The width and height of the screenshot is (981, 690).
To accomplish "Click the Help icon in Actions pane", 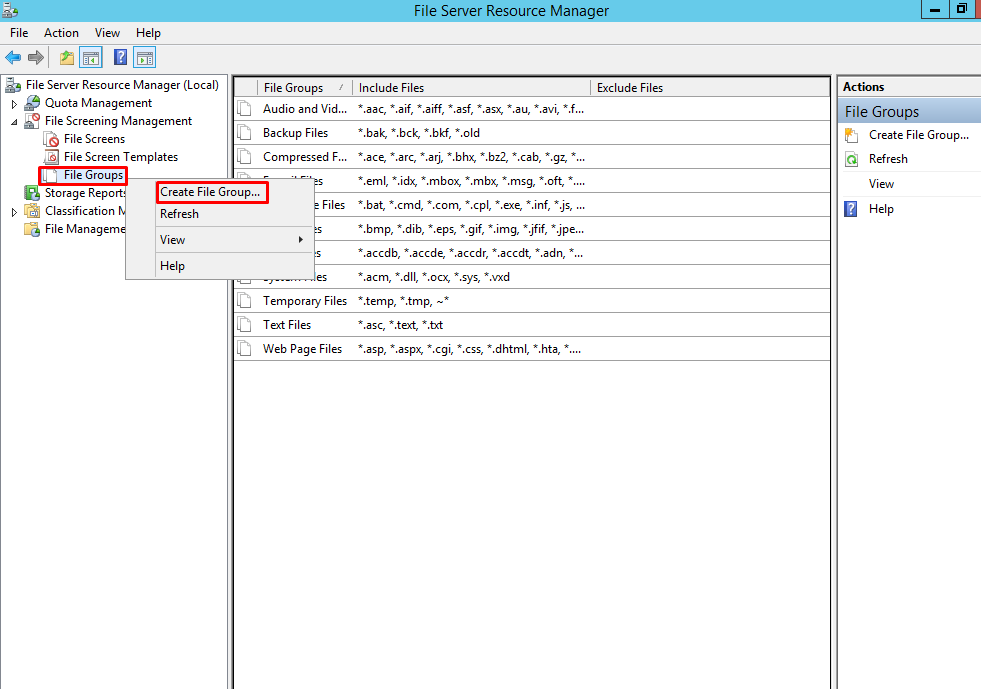I will pyautogui.click(x=851, y=209).
